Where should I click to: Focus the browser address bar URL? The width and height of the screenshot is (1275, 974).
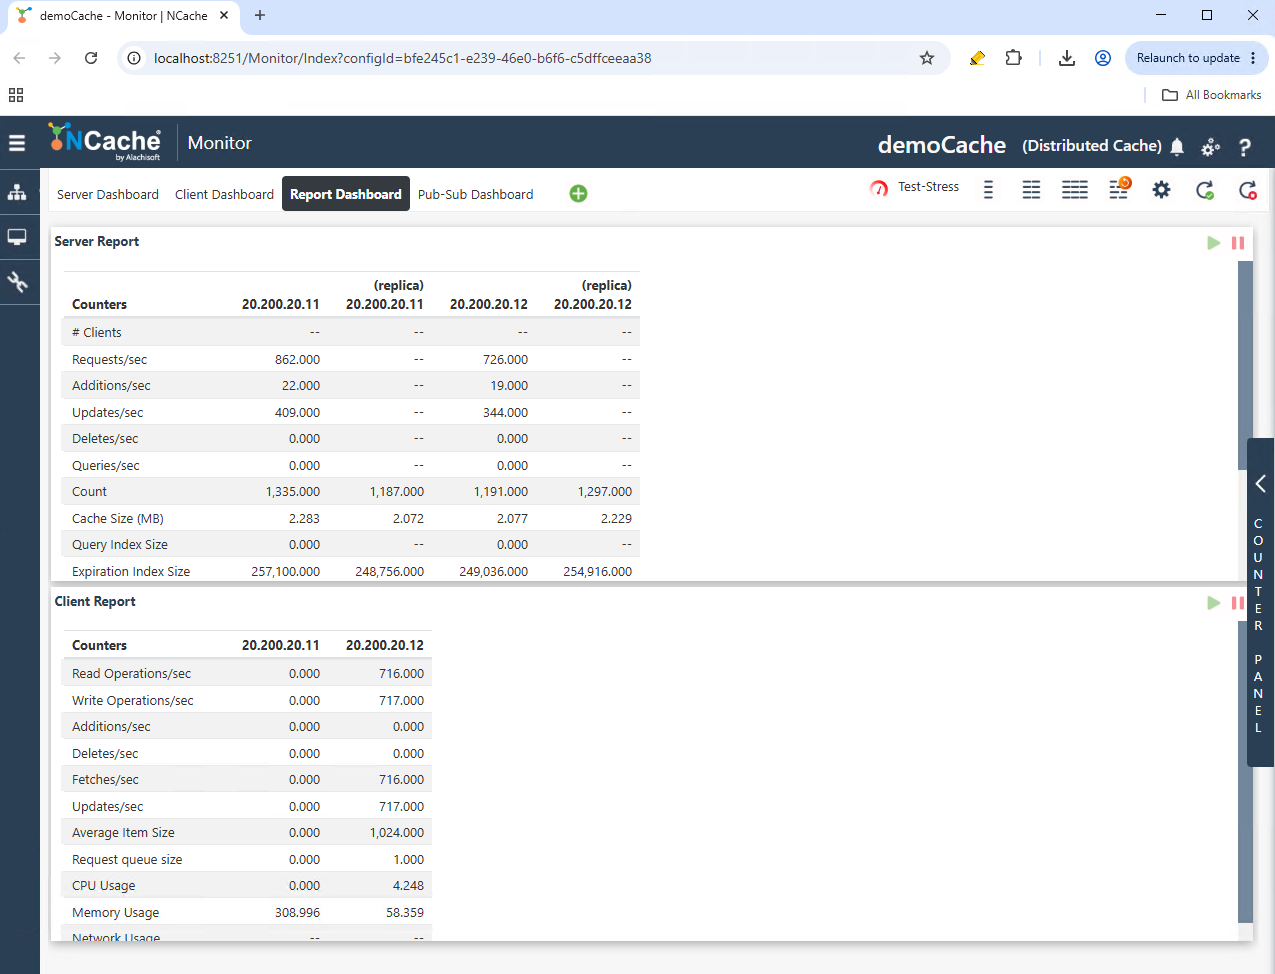pos(403,58)
